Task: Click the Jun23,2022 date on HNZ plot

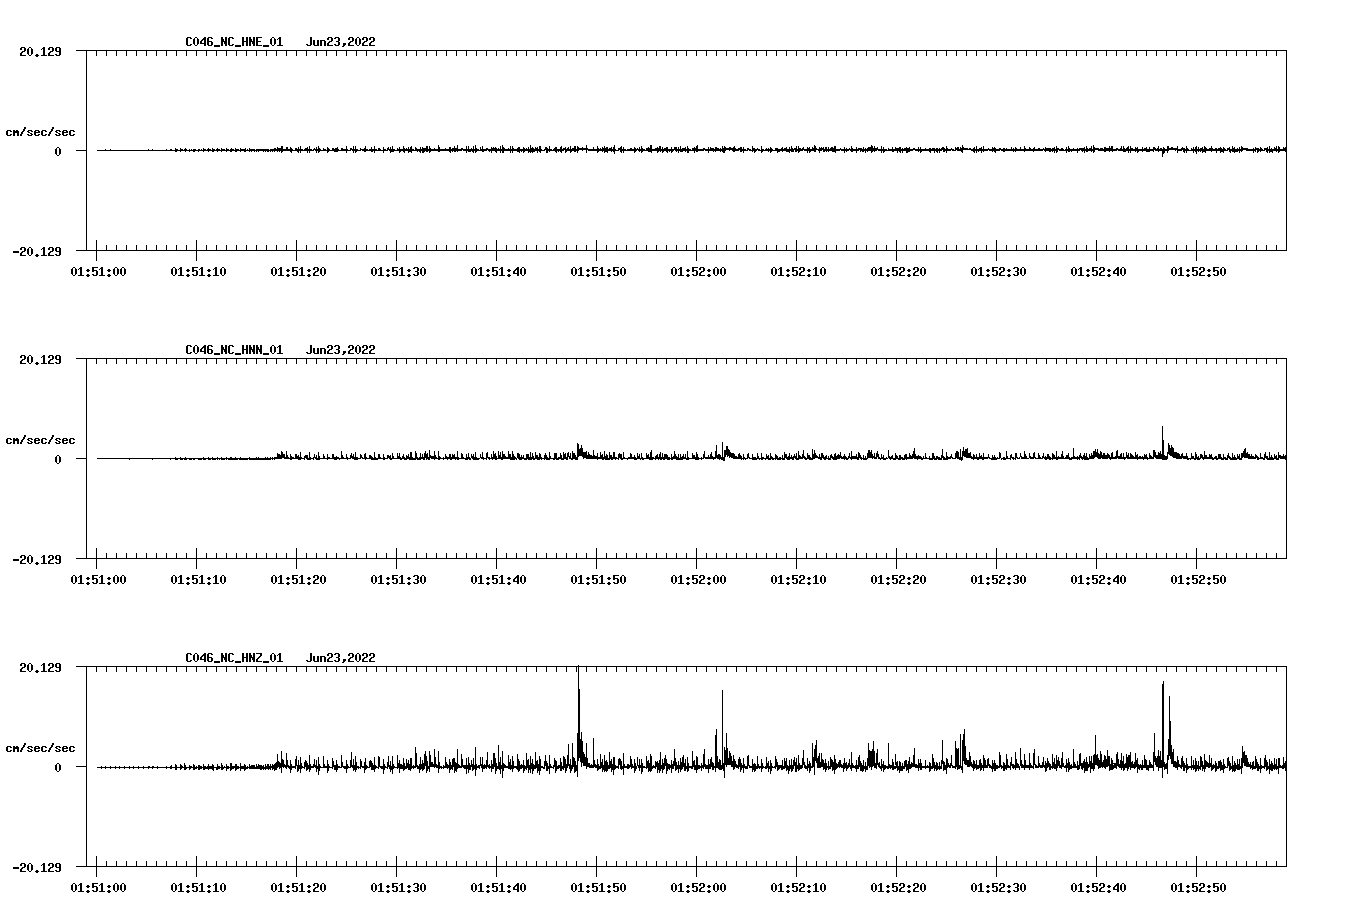Action: (341, 658)
